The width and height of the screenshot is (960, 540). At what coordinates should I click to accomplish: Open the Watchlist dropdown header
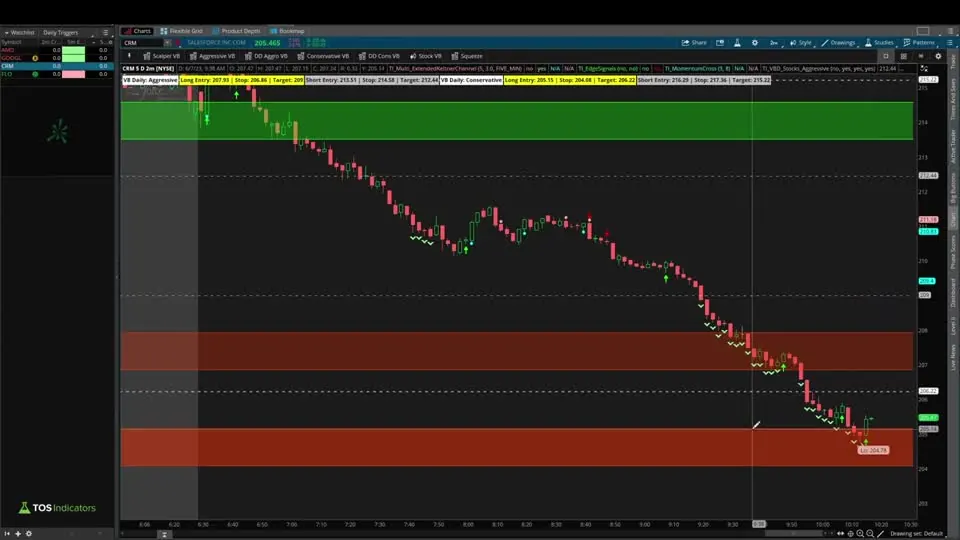[20, 32]
